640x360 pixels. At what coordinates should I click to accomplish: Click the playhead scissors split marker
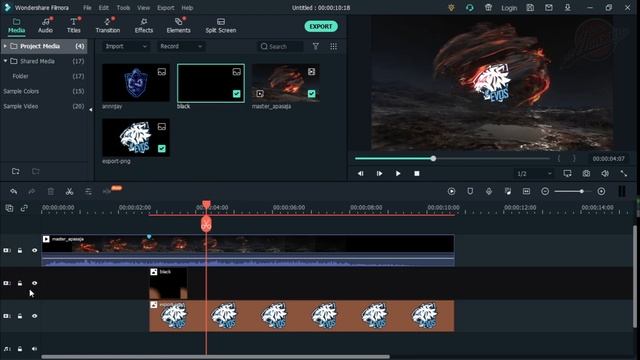coord(206,224)
